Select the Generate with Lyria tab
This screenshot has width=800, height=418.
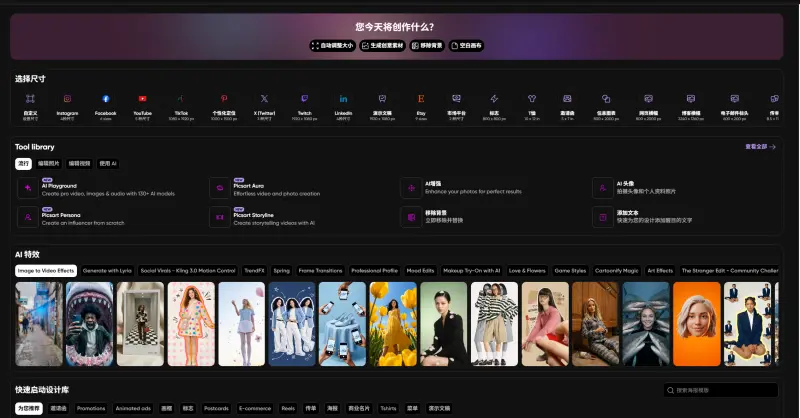pos(107,270)
